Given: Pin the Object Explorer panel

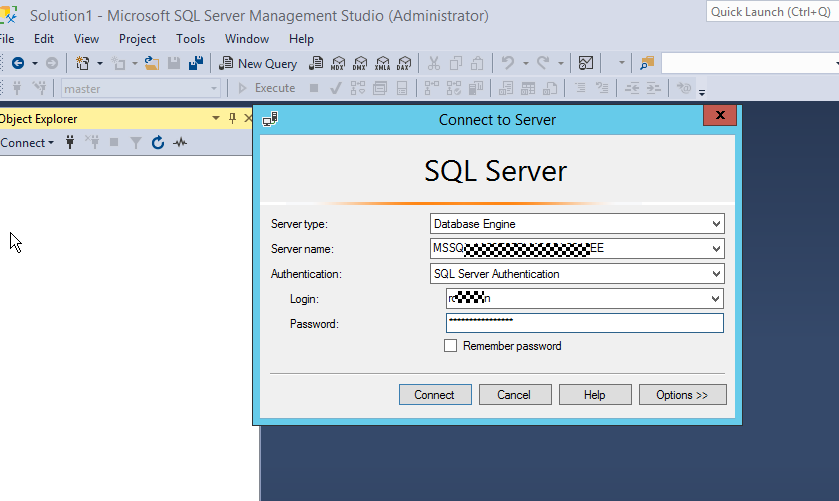Looking at the screenshot, I should click(x=232, y=118).
